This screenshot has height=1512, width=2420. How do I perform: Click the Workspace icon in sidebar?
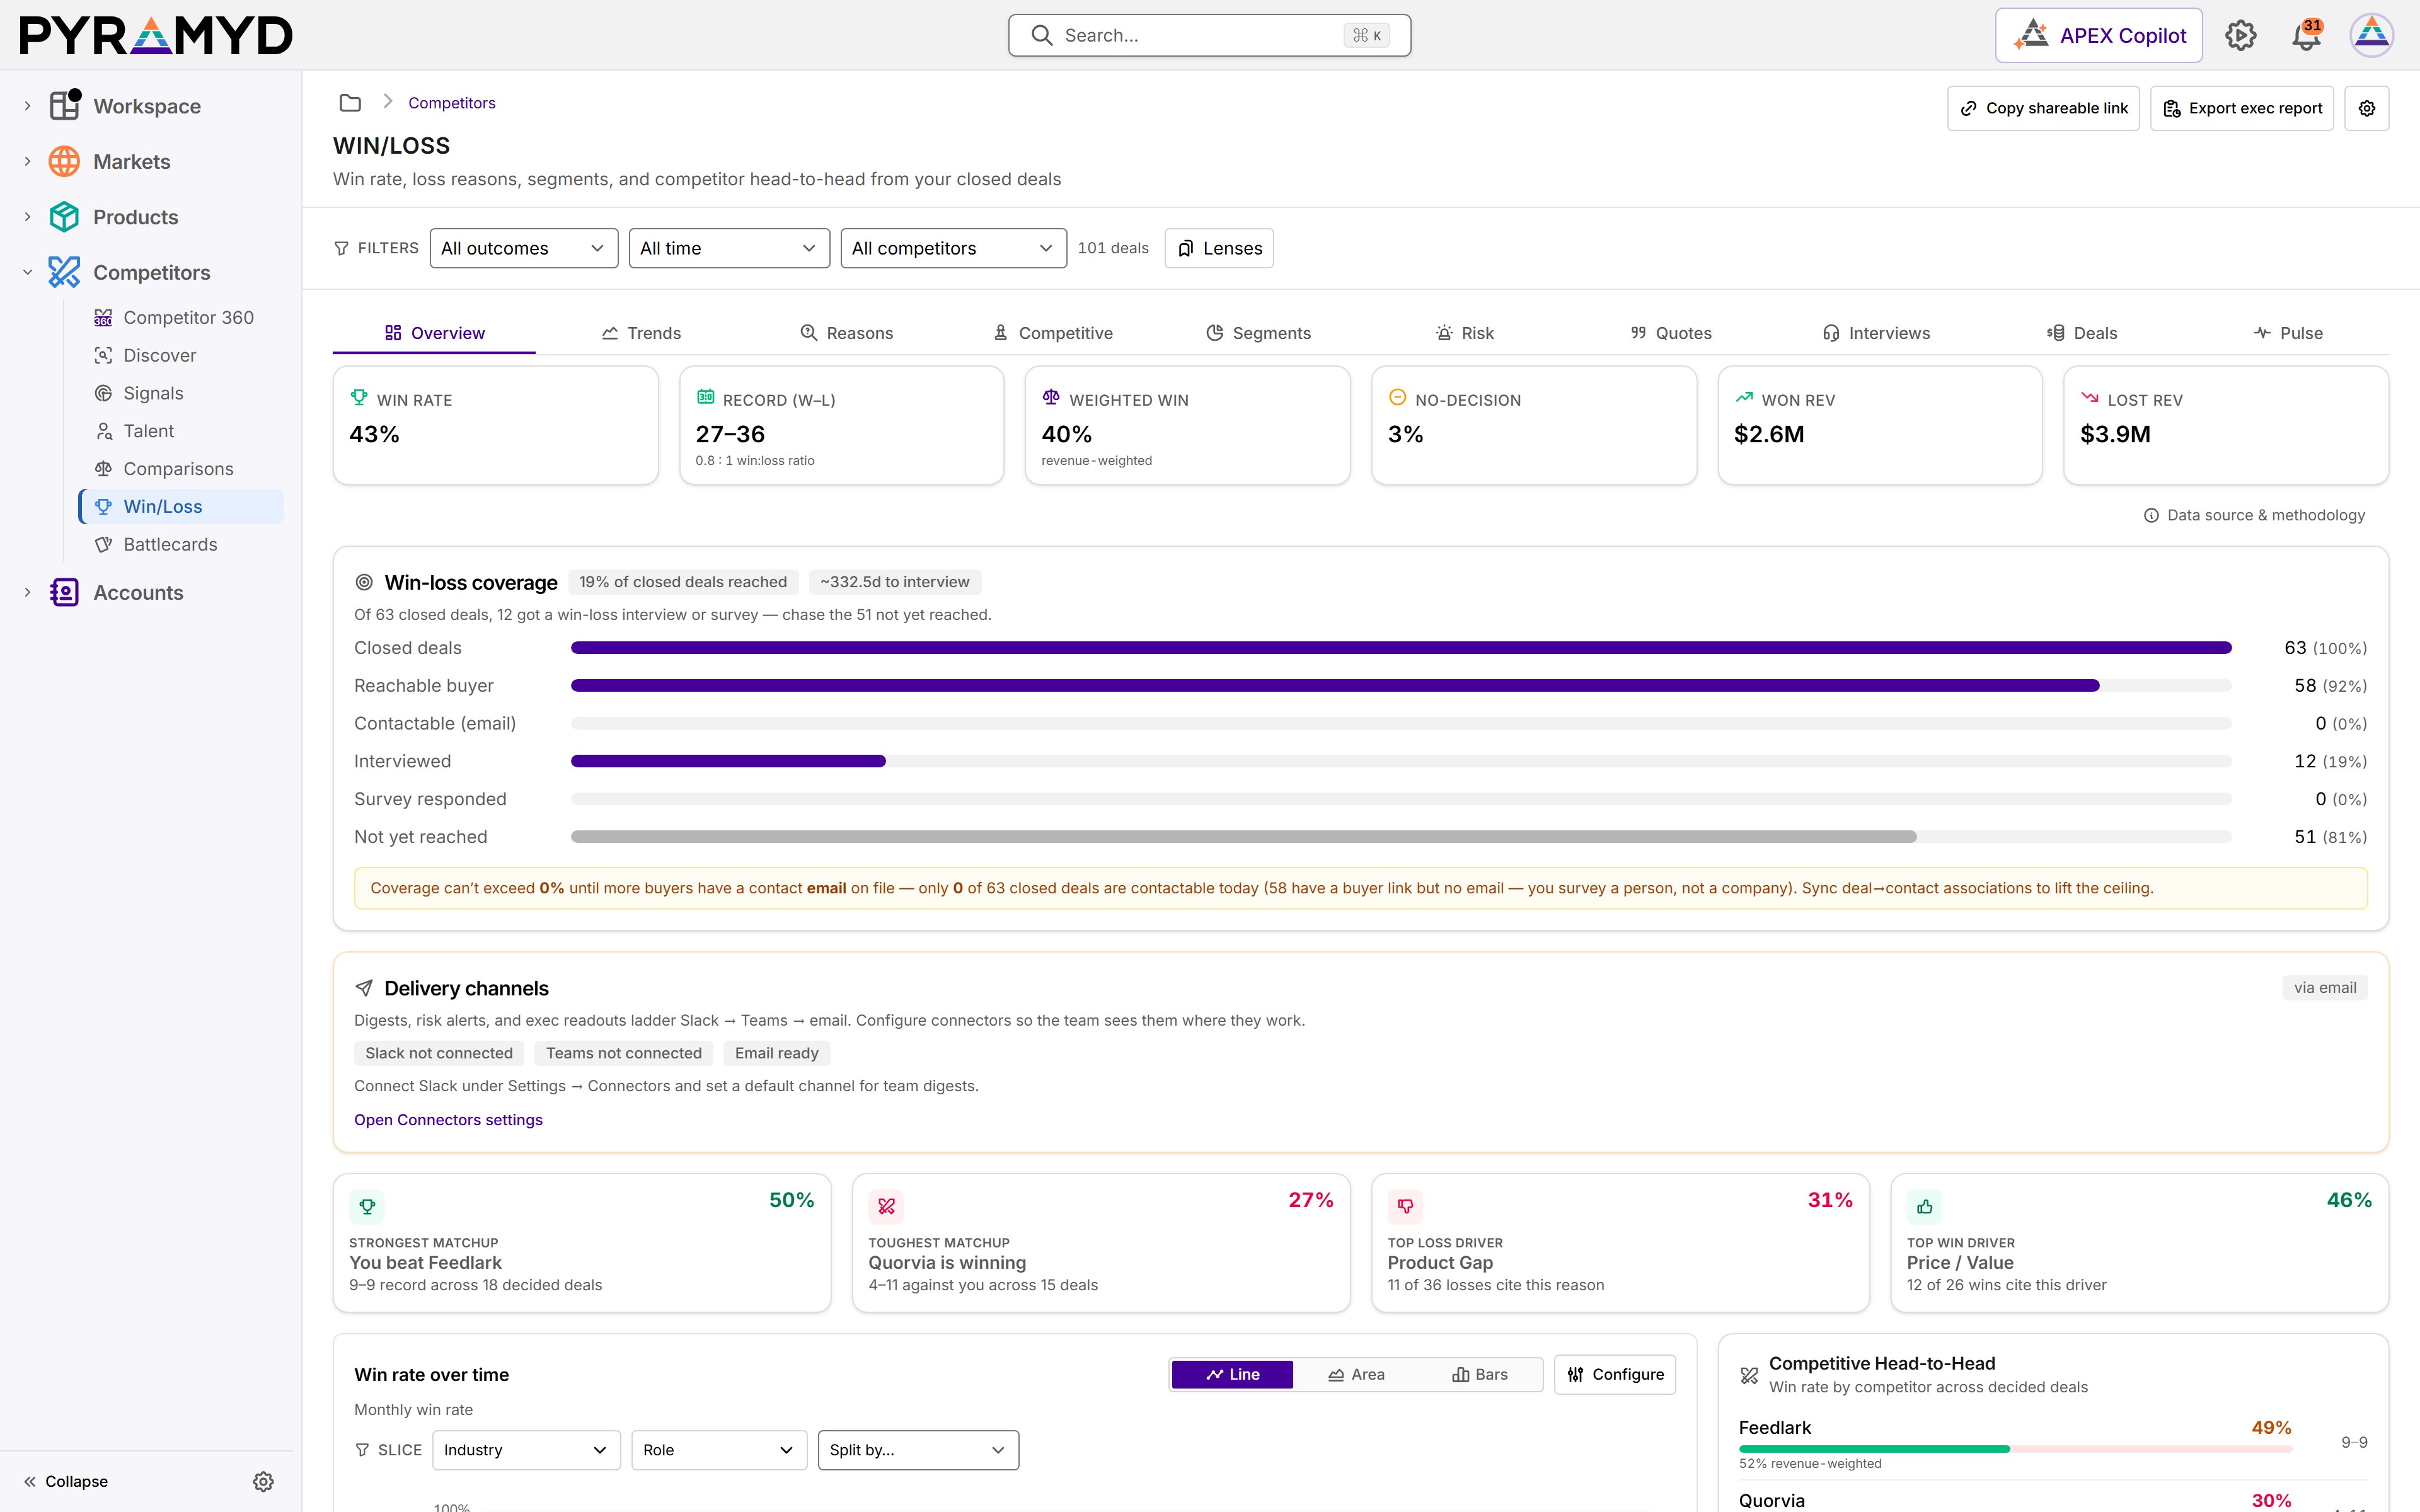(x=65, y=105)
